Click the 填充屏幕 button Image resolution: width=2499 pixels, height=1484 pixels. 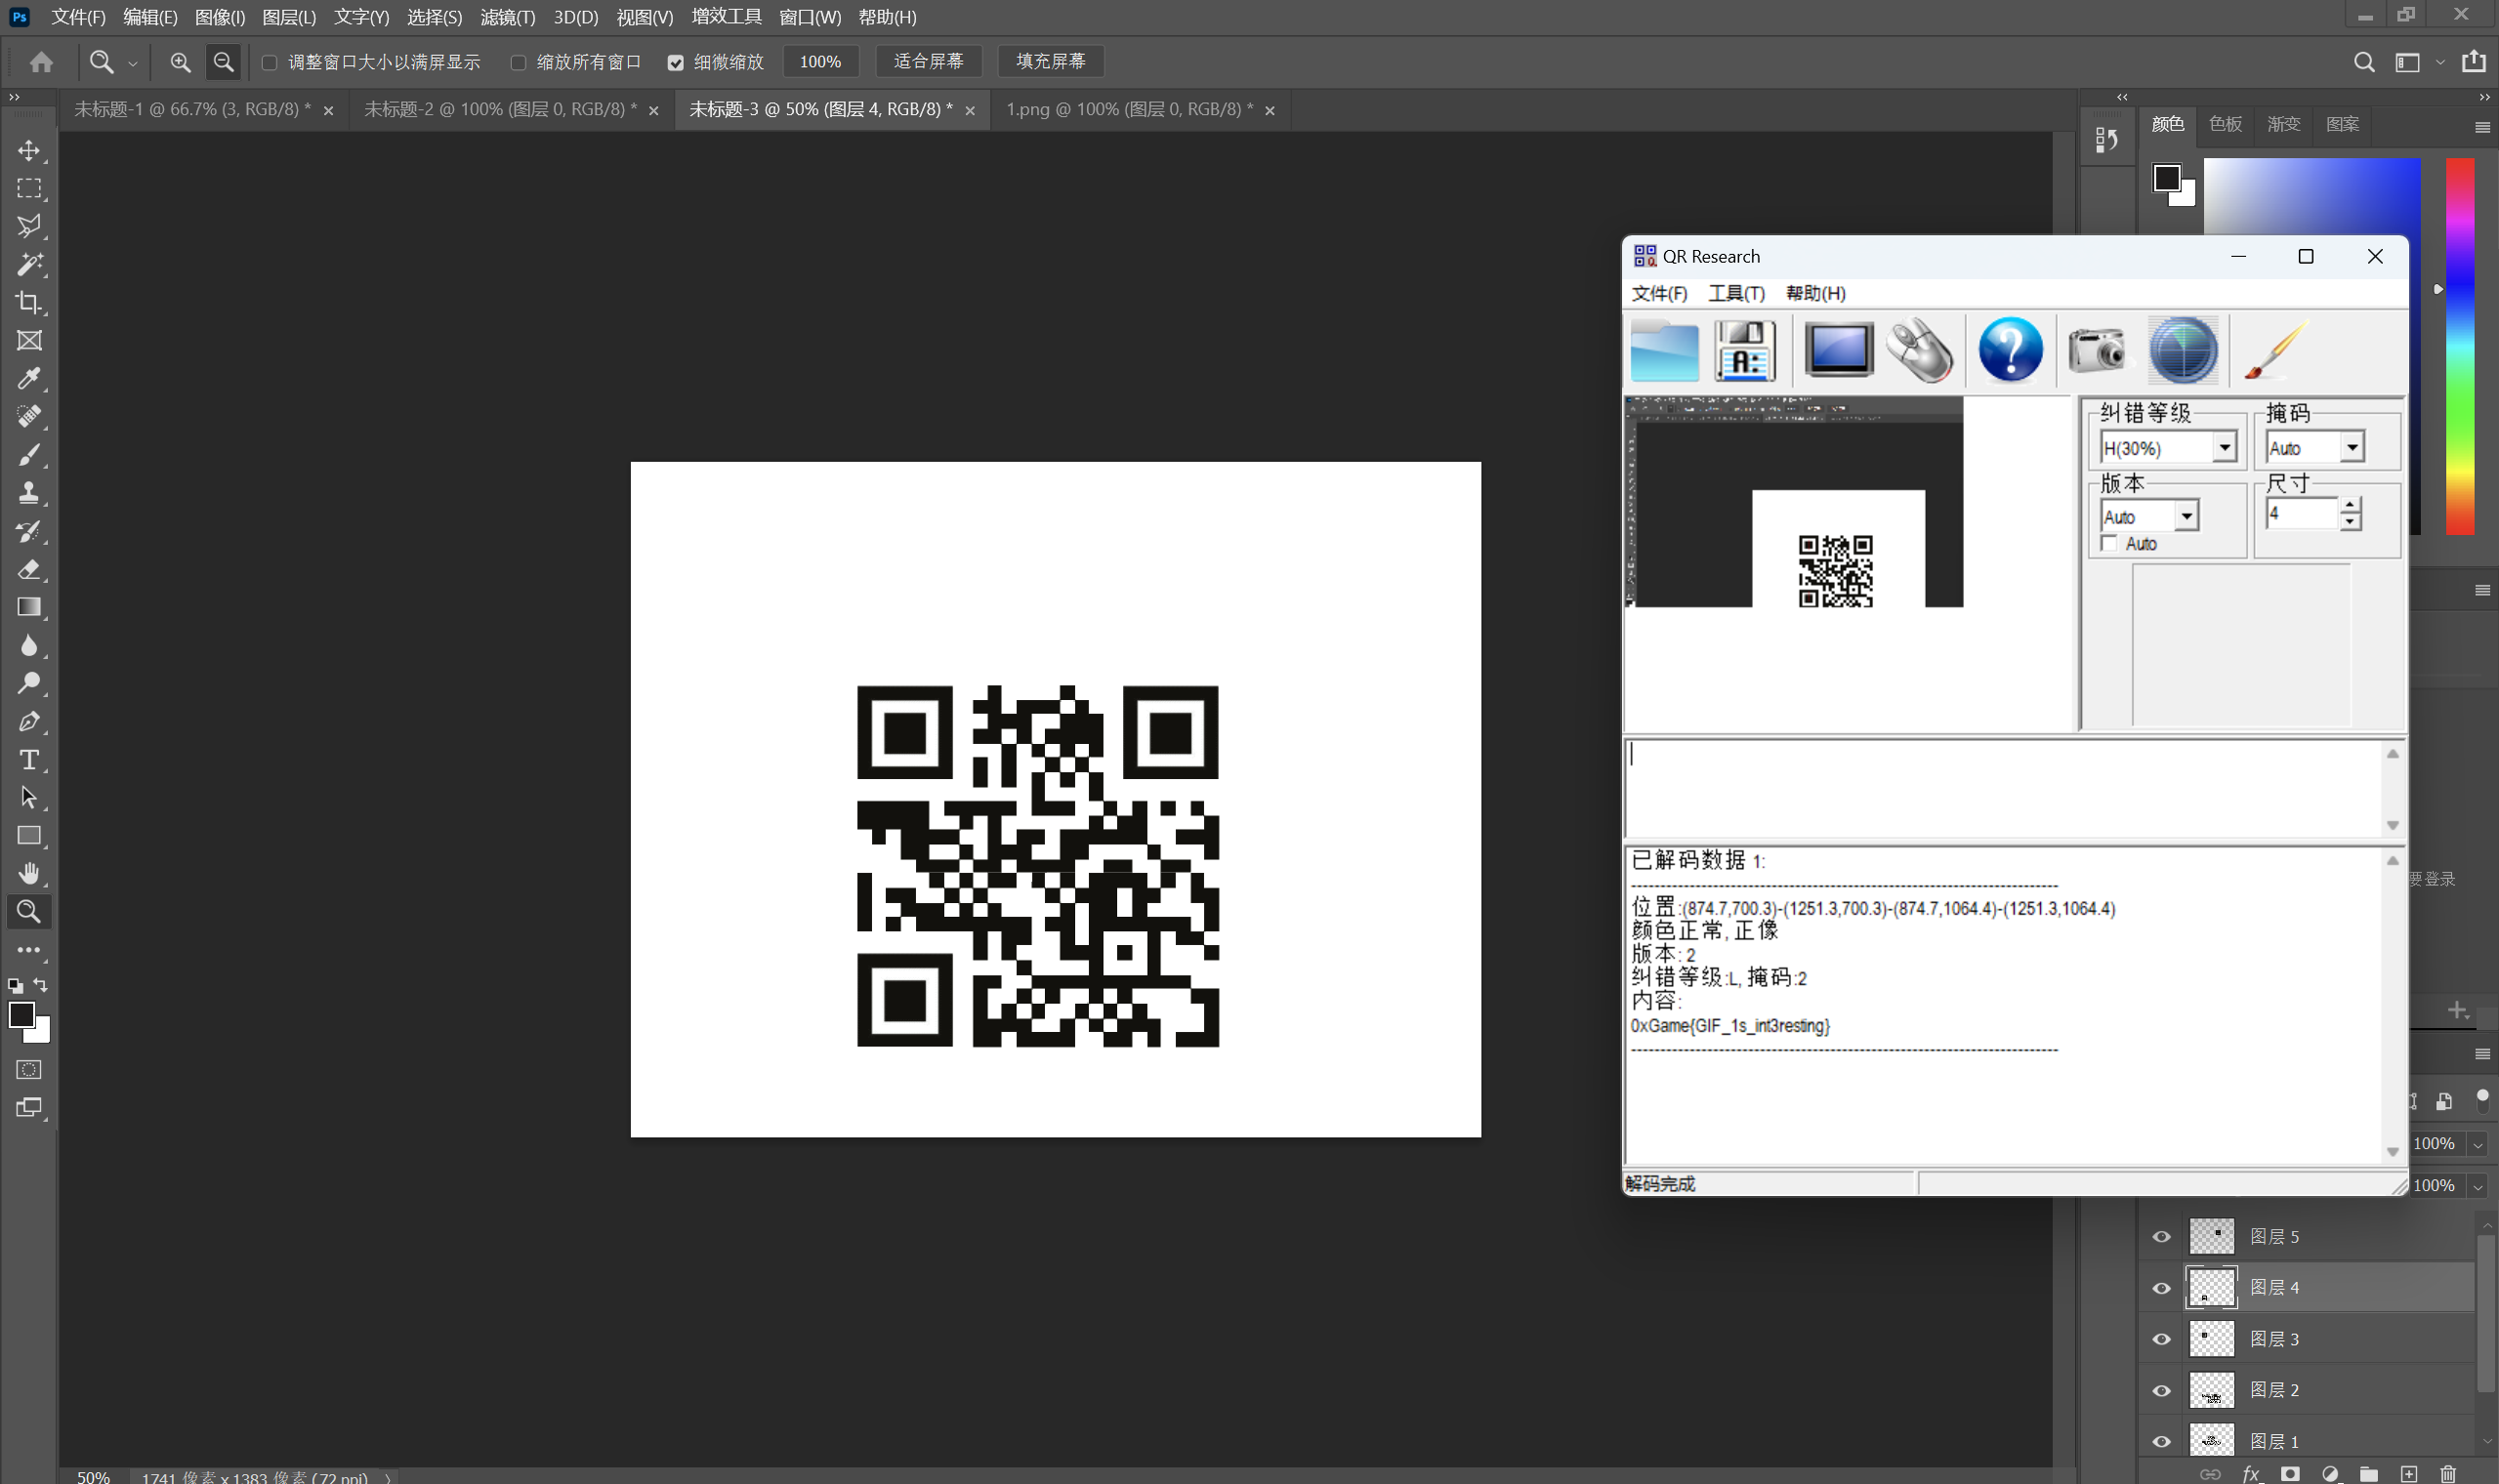tap(1050, 62)
